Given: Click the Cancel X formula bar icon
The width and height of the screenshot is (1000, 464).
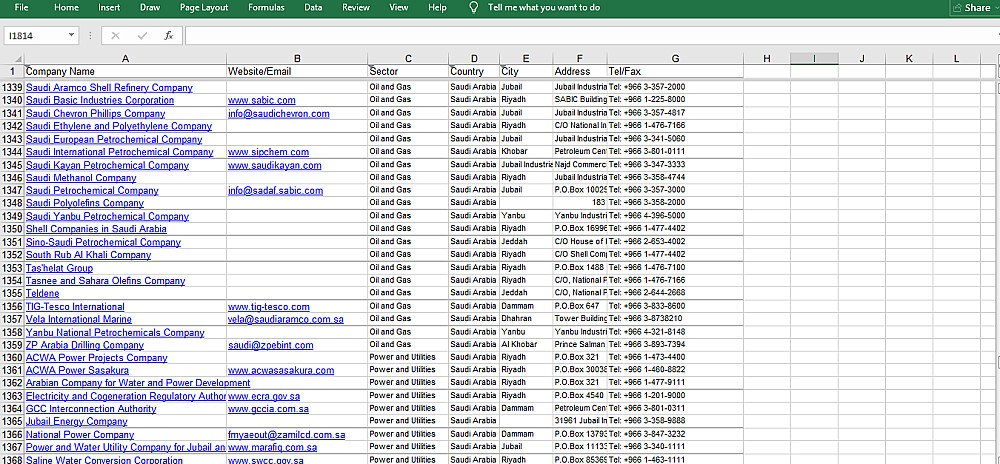Looking at the screenshot, I should (115, 36).
